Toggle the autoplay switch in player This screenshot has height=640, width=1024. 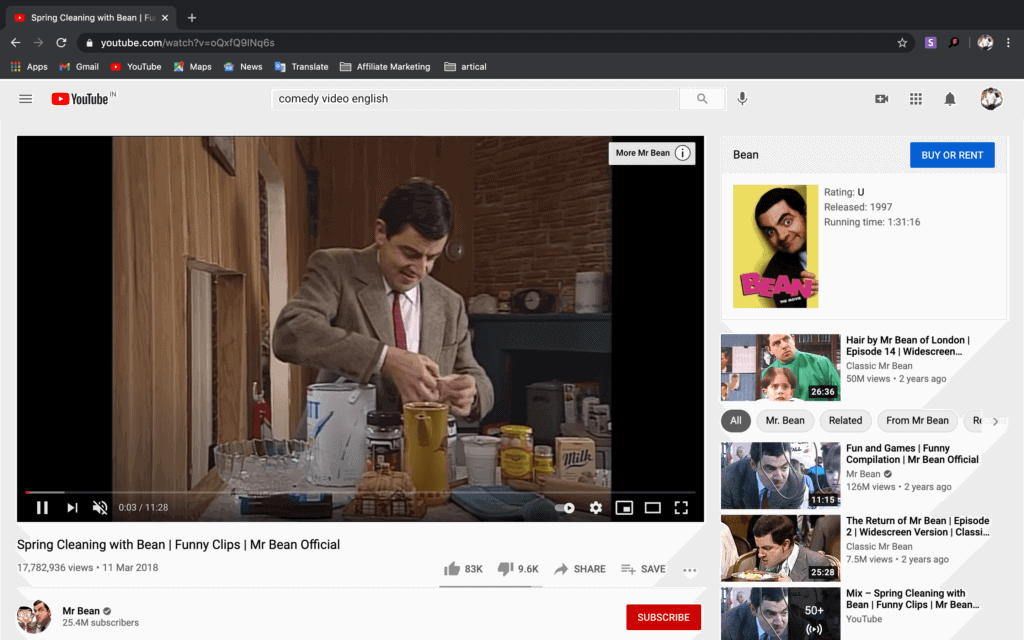566,507
